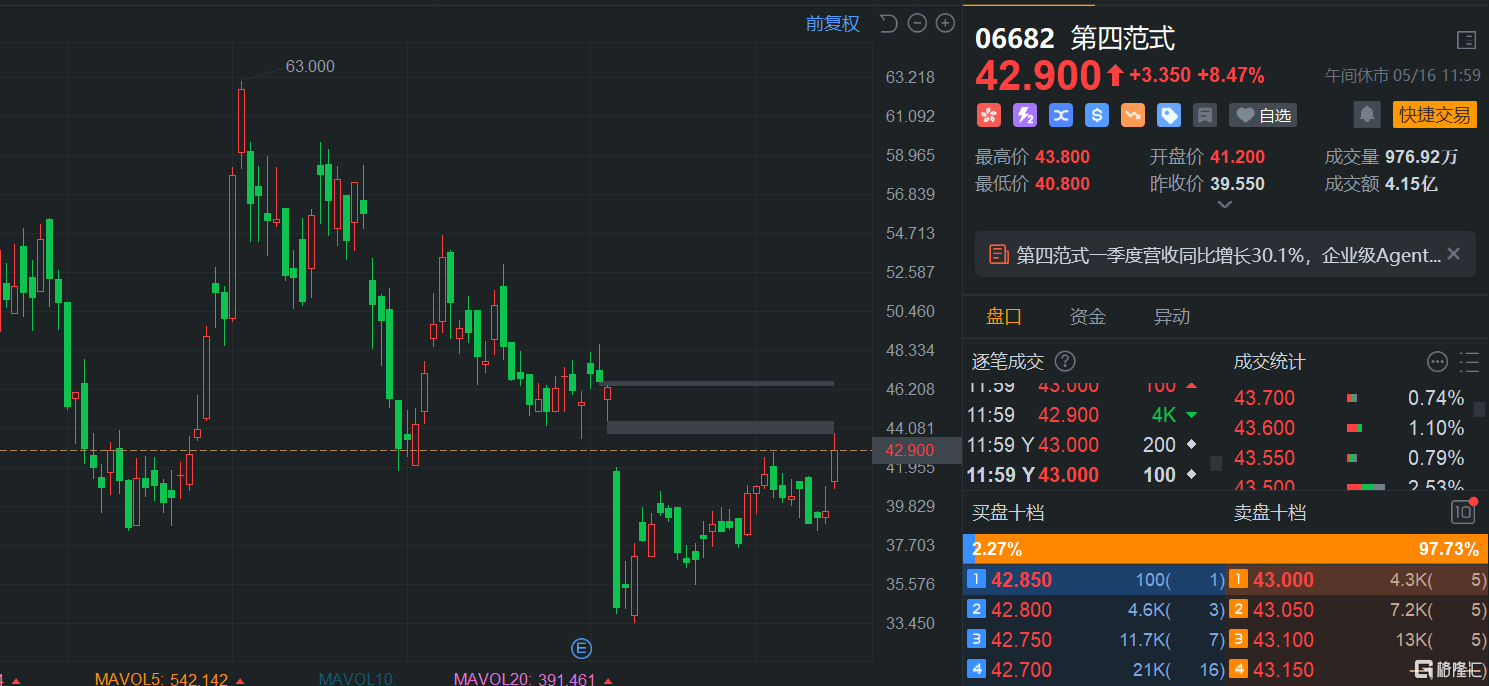Select bid level 3 at 42.750
The image size is (1489, 686).
point(1095,640)
